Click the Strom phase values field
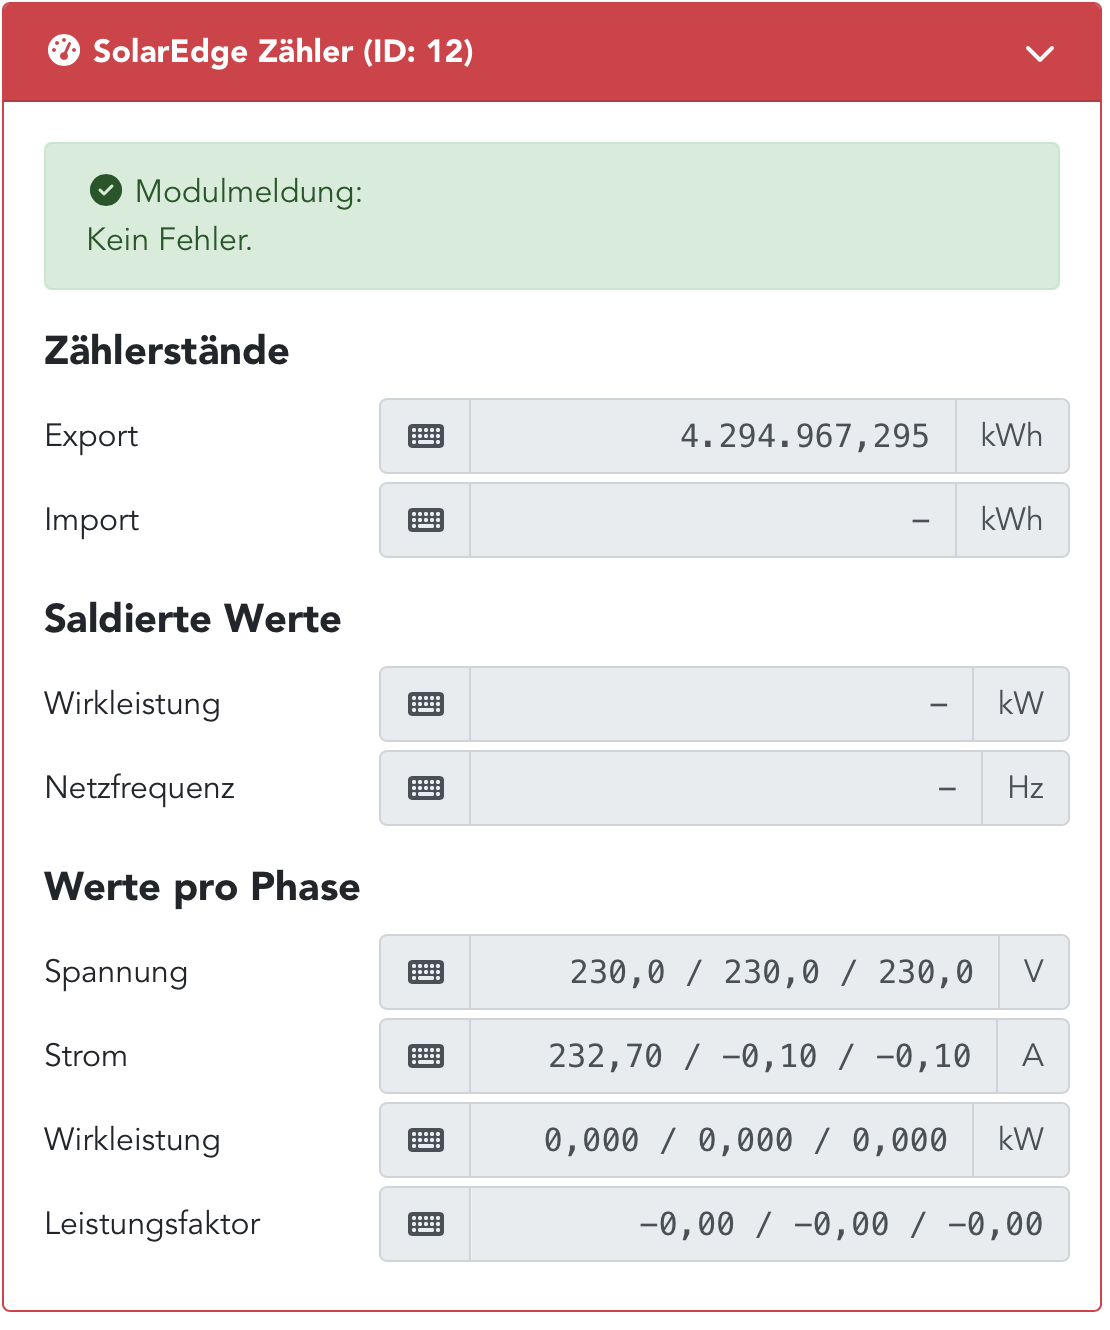 (x=733, y=1056)
